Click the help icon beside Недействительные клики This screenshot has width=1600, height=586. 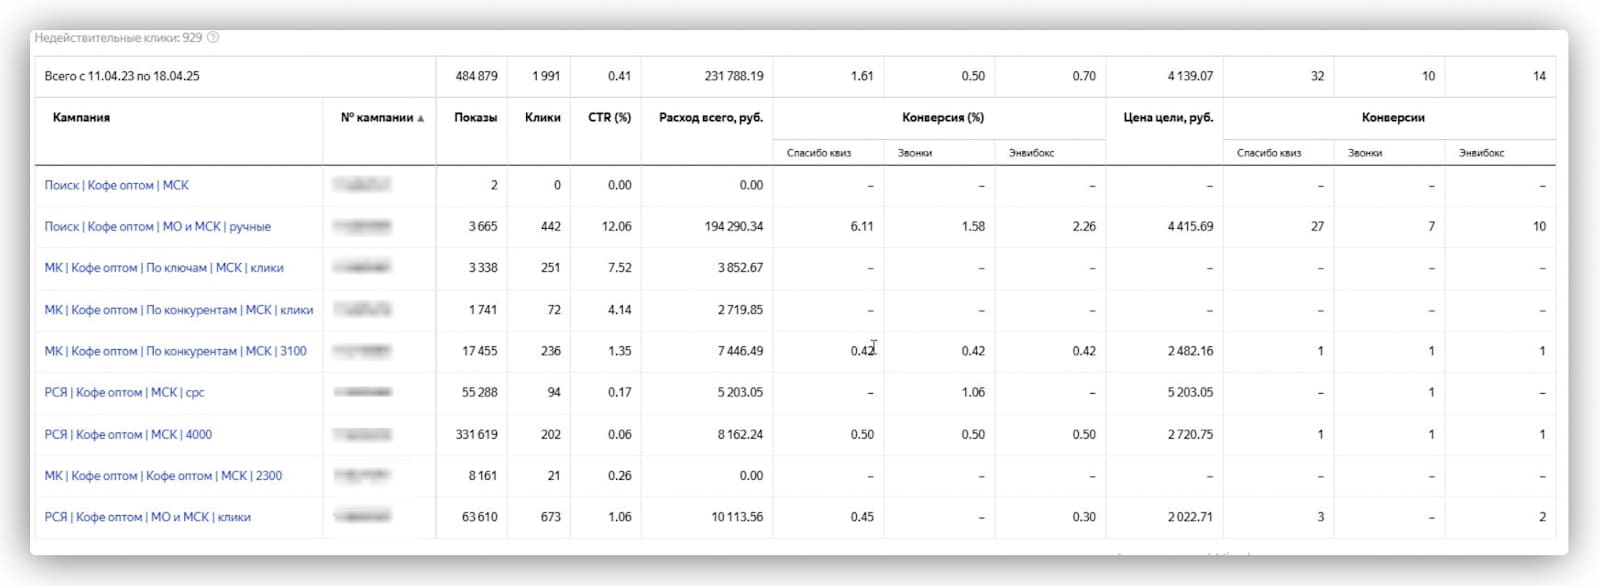click(x=213, y=38)
